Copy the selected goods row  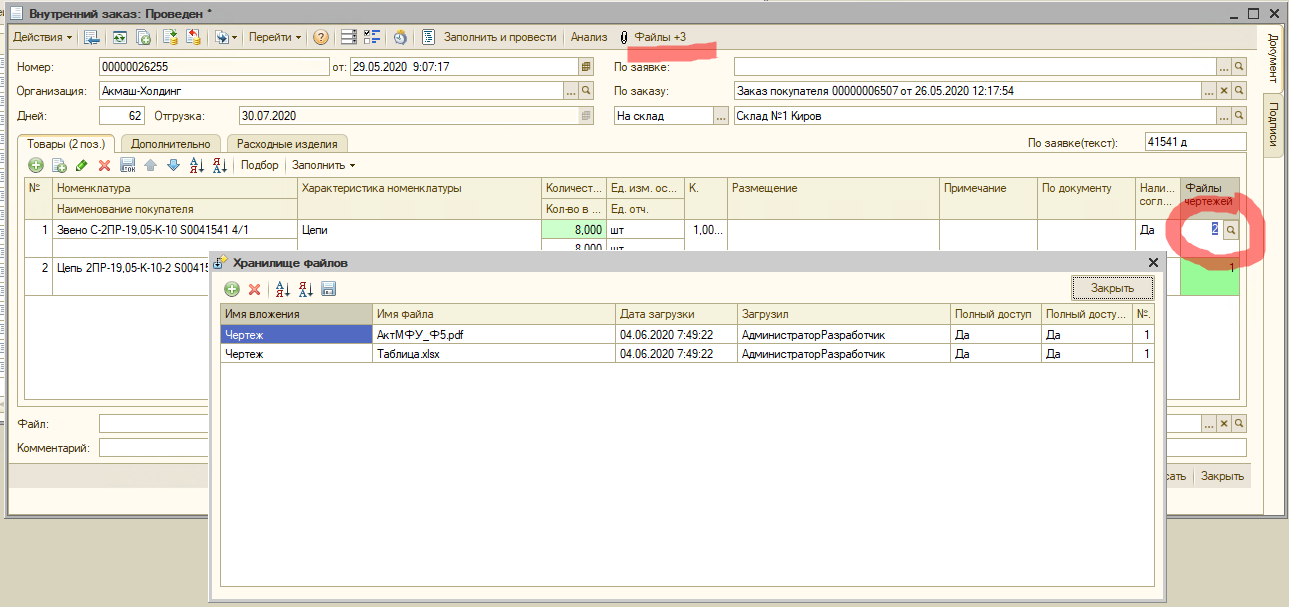point(59,165)
